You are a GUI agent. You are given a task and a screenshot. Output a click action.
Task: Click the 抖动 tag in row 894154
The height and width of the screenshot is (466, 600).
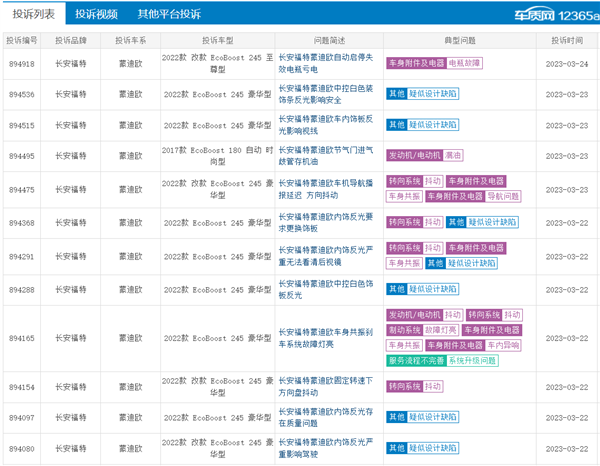(x=433, y=386)
